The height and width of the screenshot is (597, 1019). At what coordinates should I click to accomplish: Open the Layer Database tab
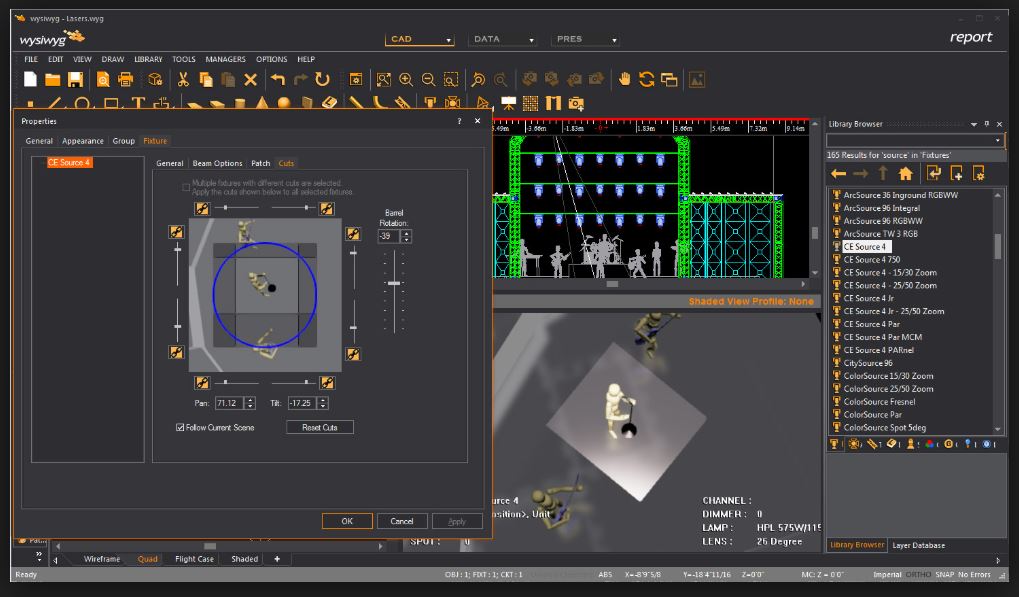click(x=918, y=545)
